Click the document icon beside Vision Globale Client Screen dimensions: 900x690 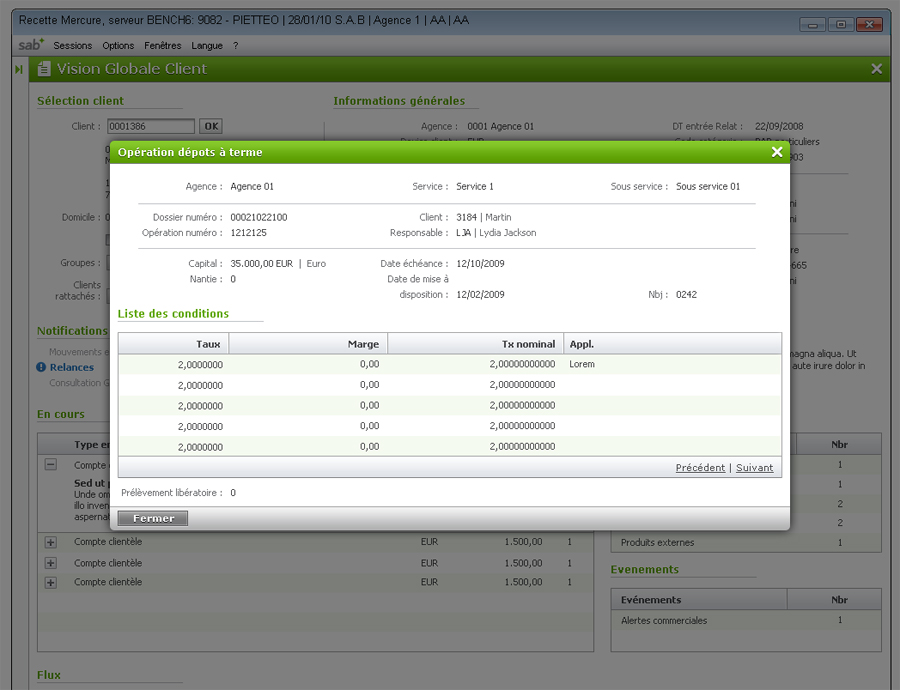(x=44, y=69)
